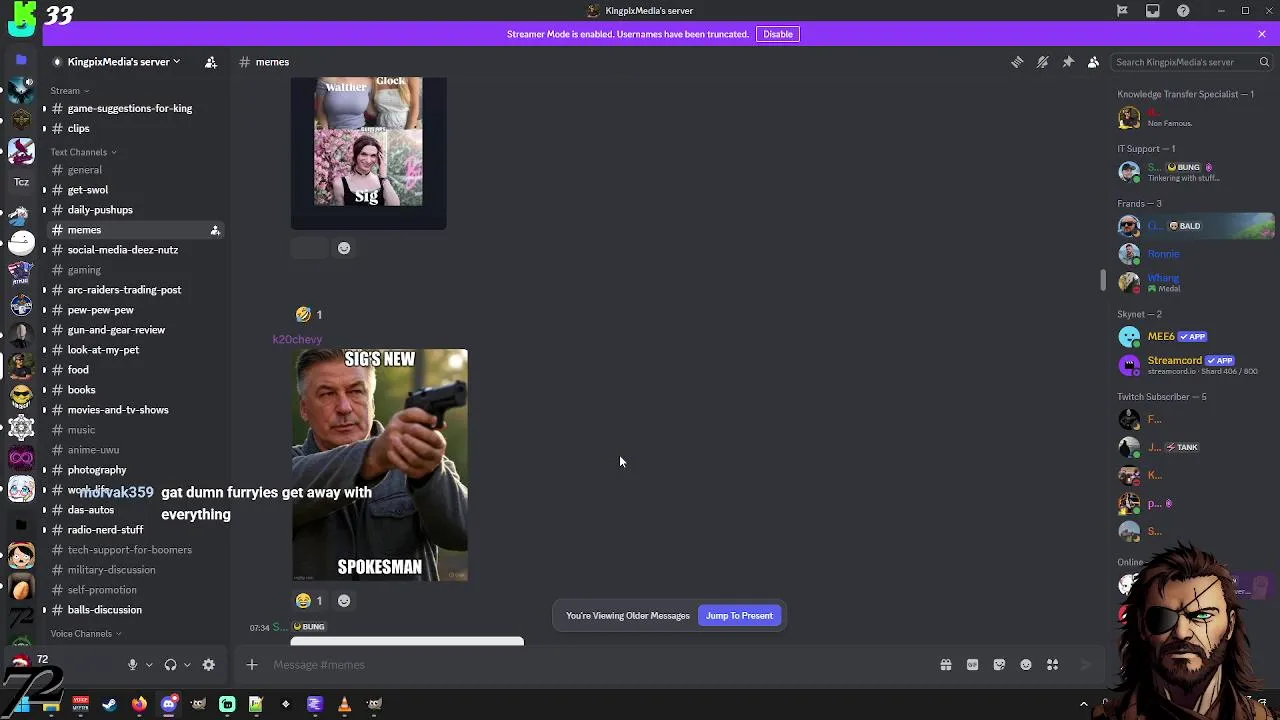Open VLC media player from taskbar
Viewport: 1280px width, 720px height.
point(344,704)
